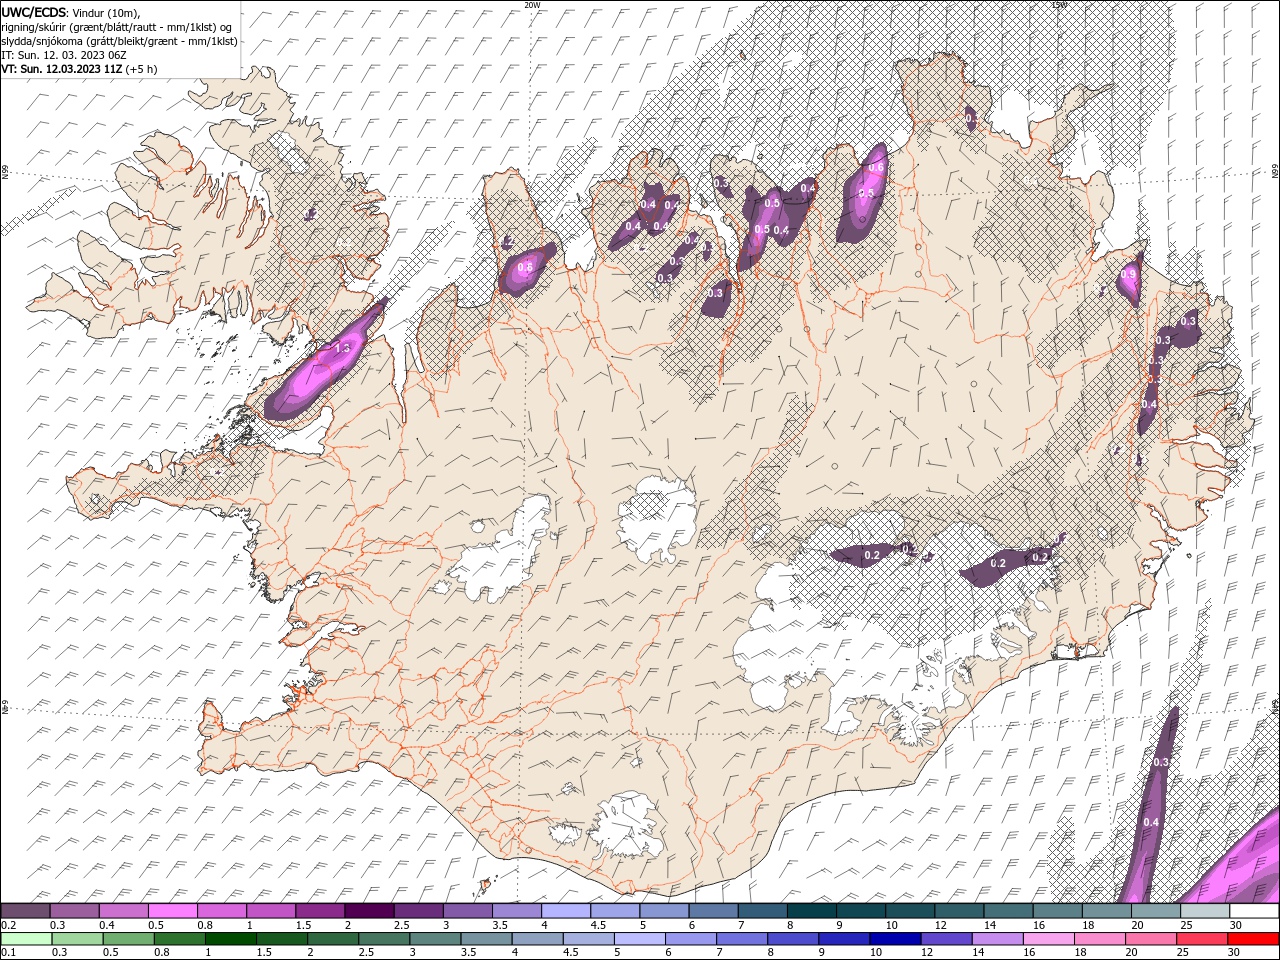The width and height of the screenshot is (1280, 960).
Task: Click the UWC/ECDS title text
Action: point(34,12)
